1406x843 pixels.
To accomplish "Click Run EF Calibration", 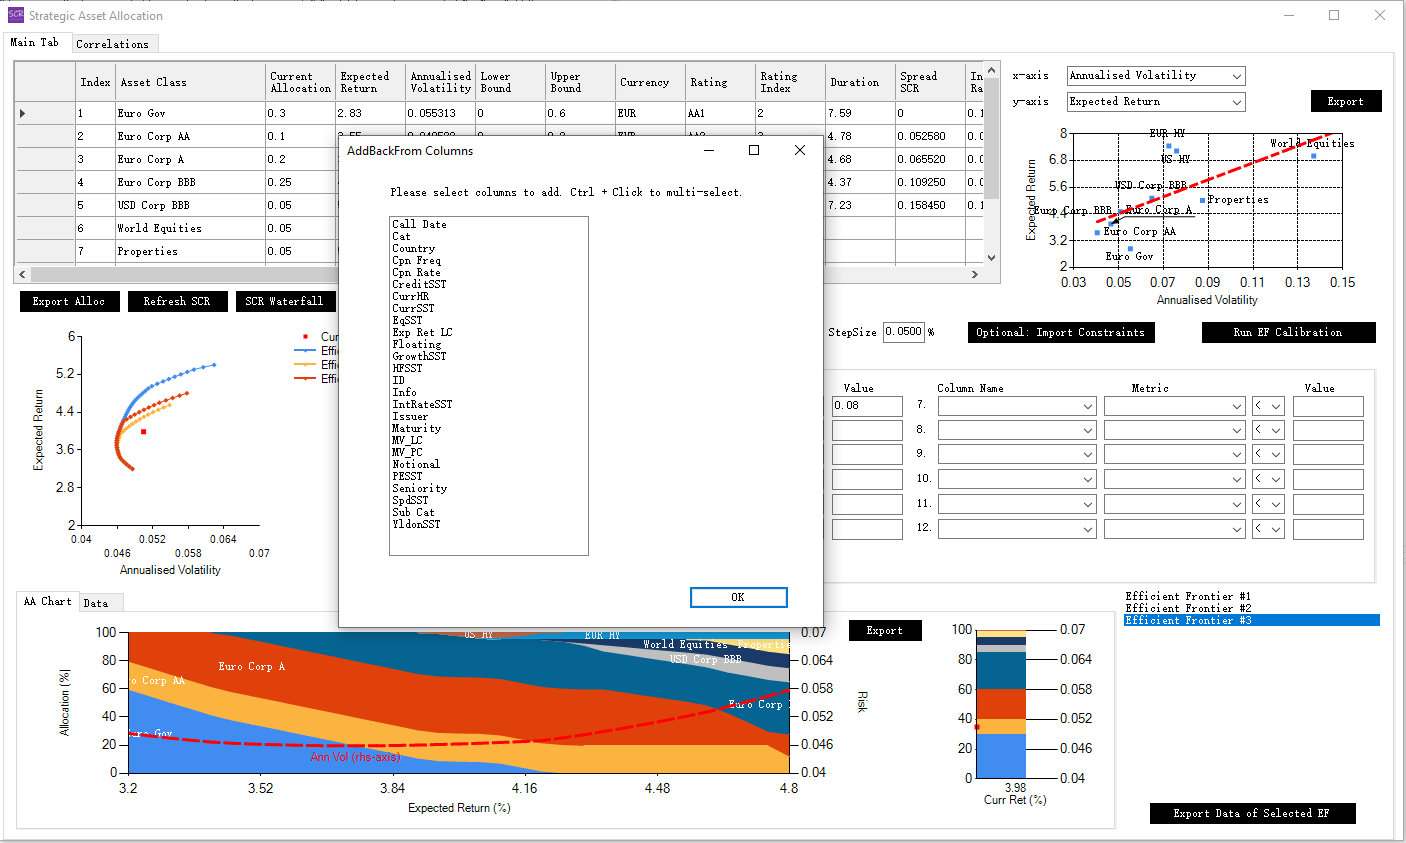I will coord(1288,331).
